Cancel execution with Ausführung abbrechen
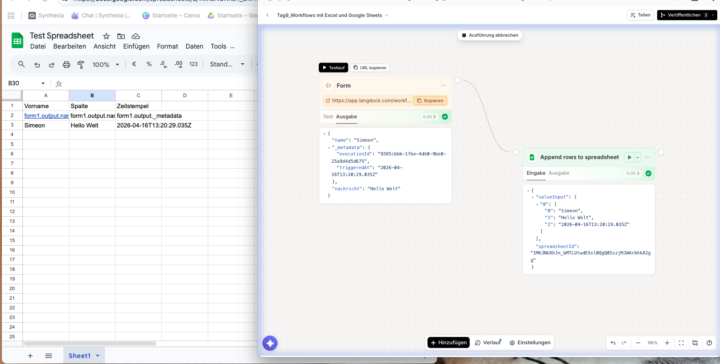 490,35
